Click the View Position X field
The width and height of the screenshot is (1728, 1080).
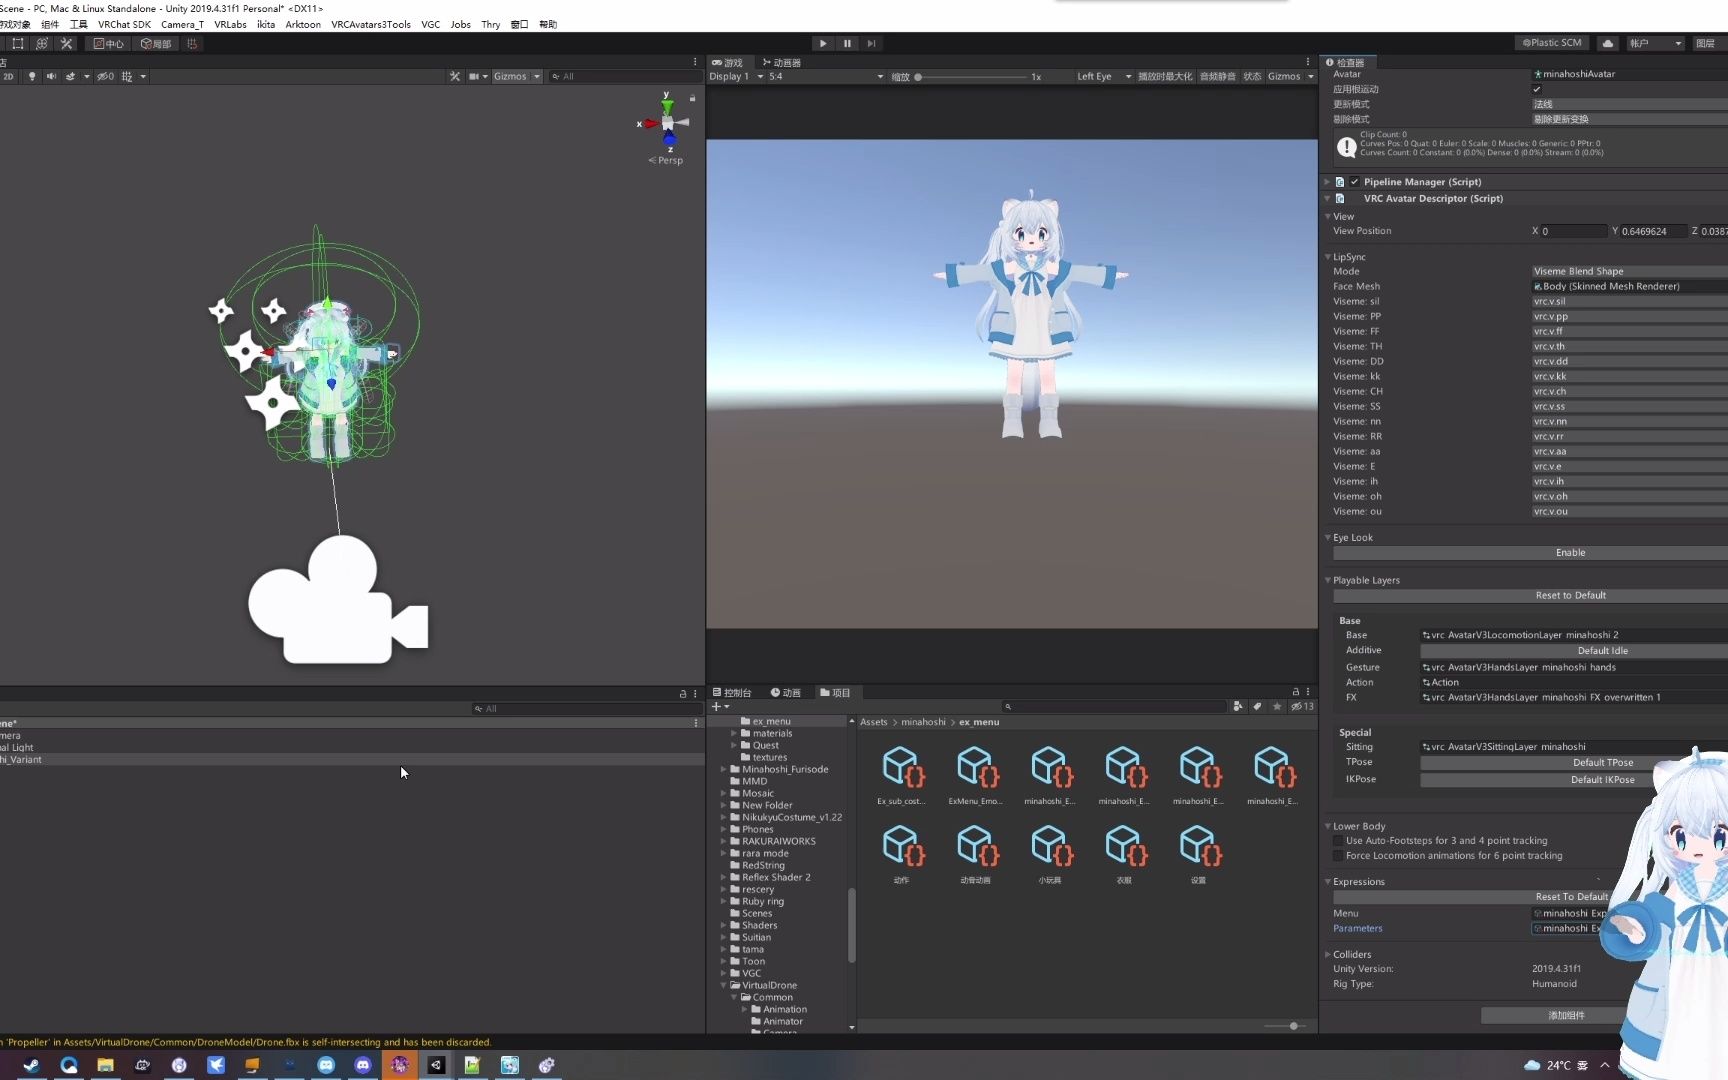(x=1573, y=231)
